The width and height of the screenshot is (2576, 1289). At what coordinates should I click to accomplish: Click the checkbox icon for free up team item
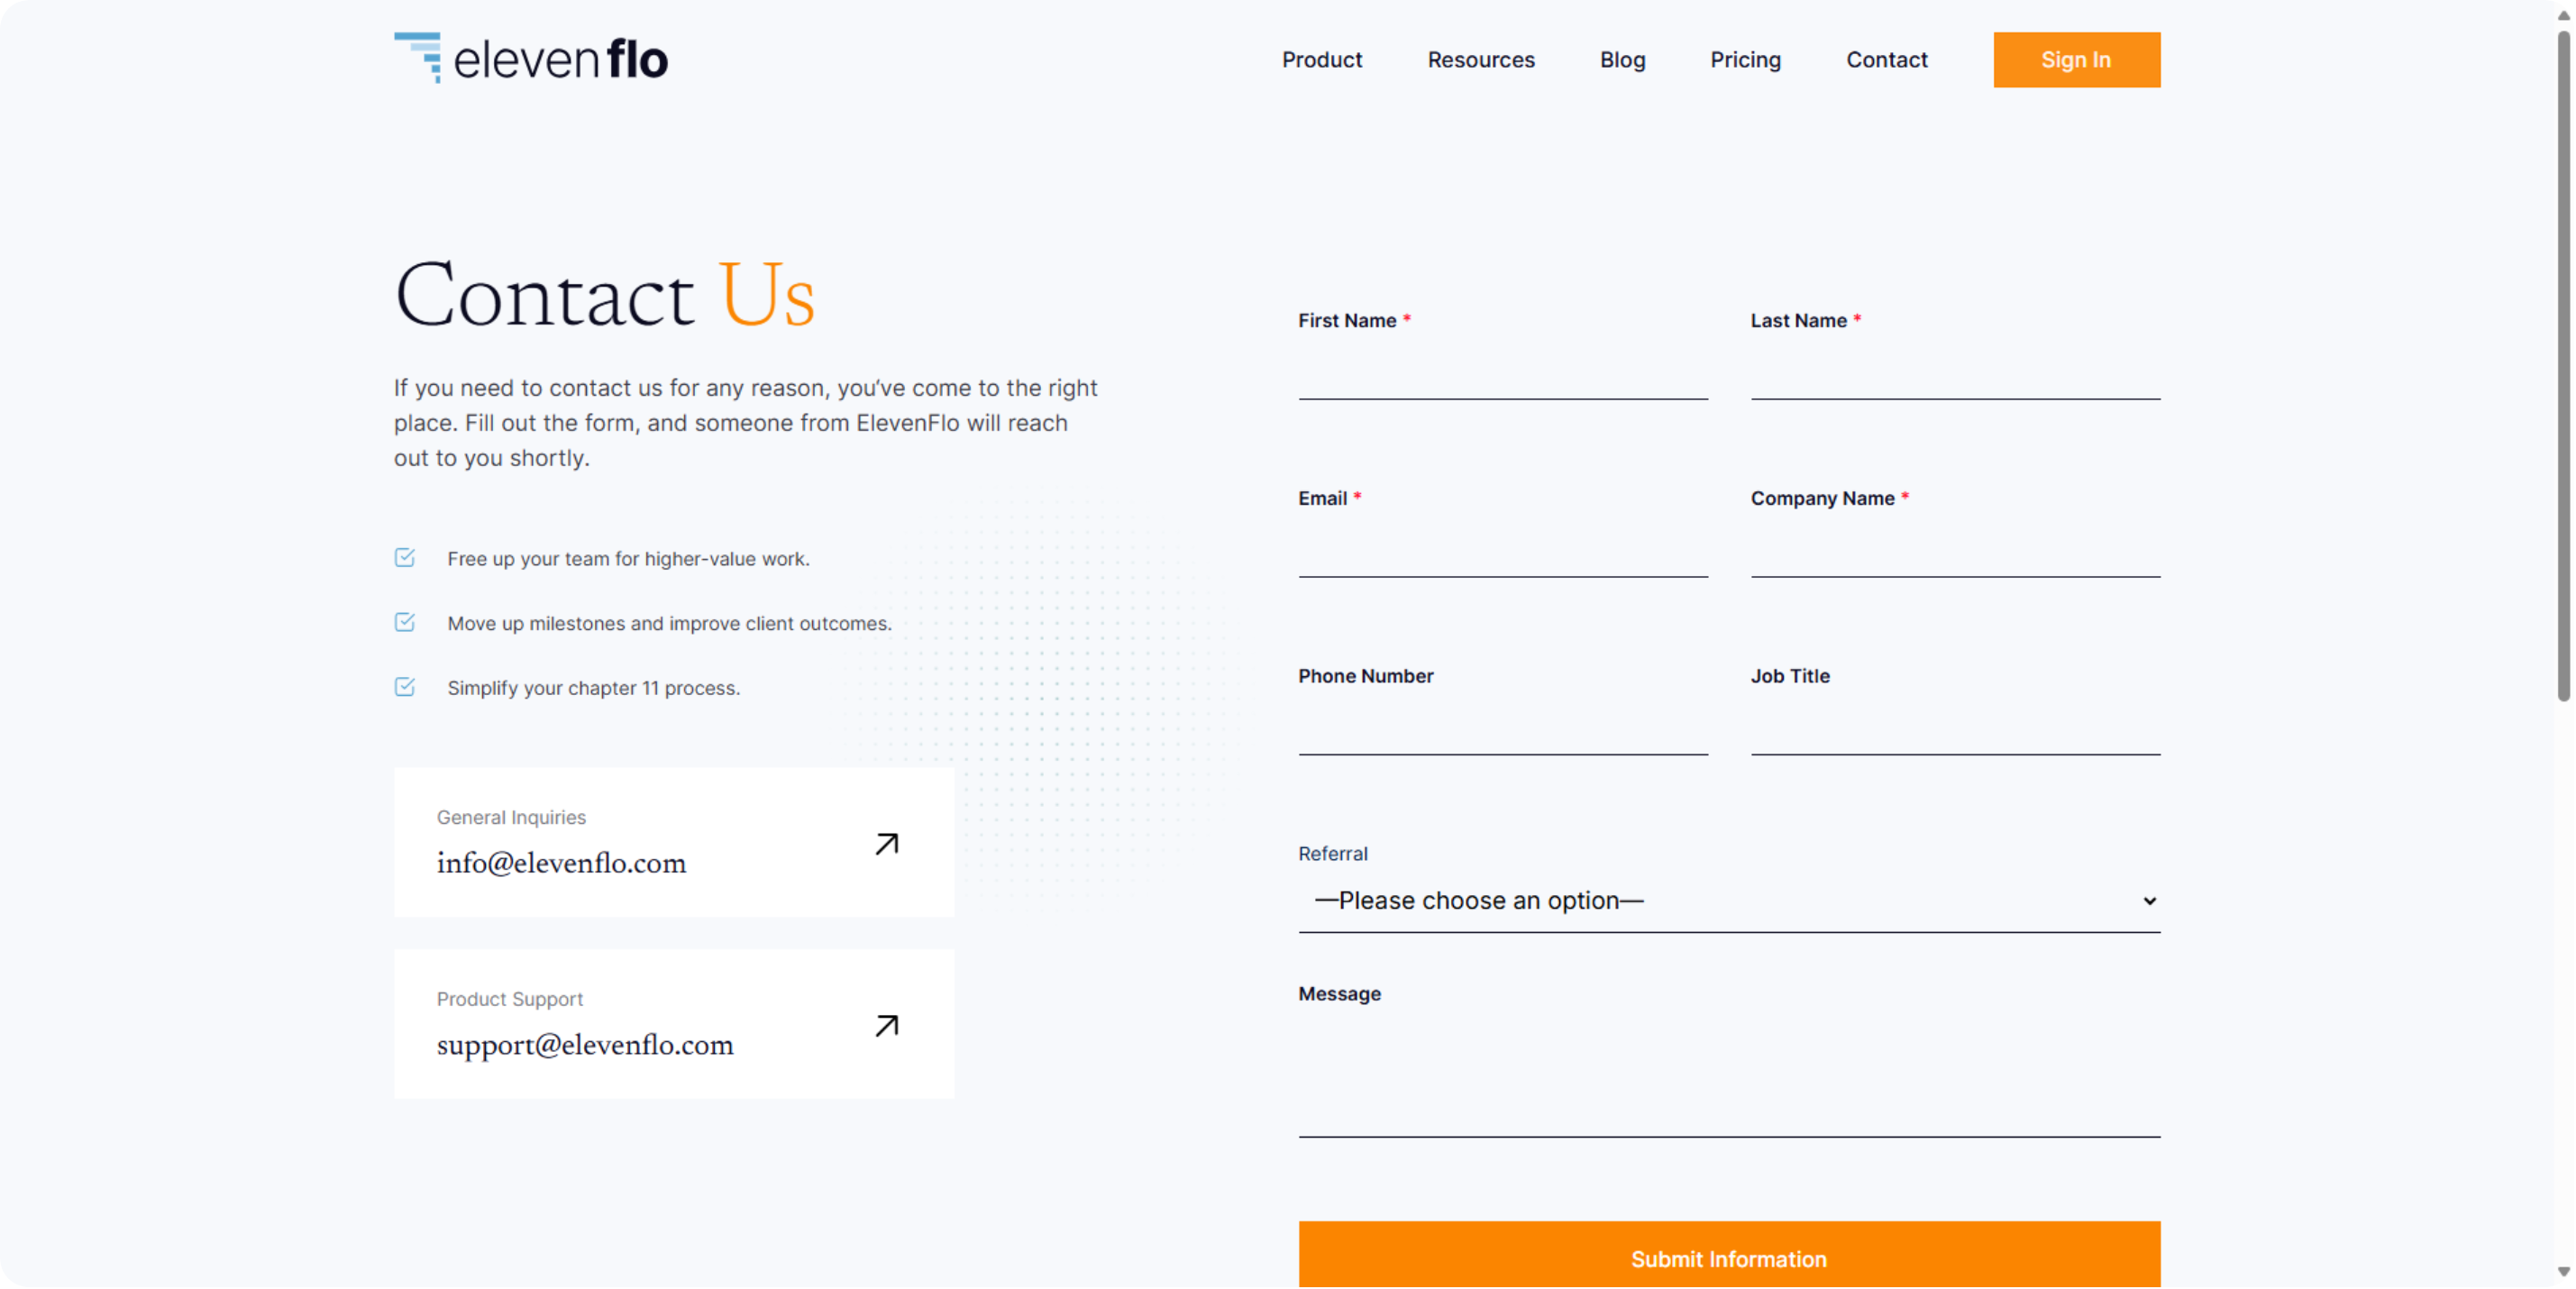405,557
